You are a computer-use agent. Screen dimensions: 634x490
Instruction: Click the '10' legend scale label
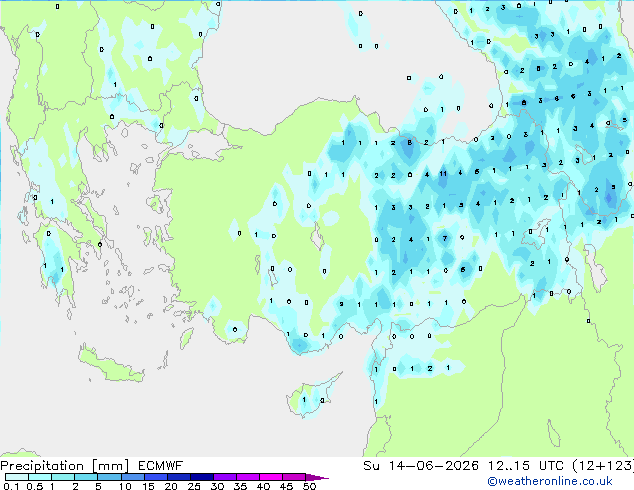tap(125, 486)
